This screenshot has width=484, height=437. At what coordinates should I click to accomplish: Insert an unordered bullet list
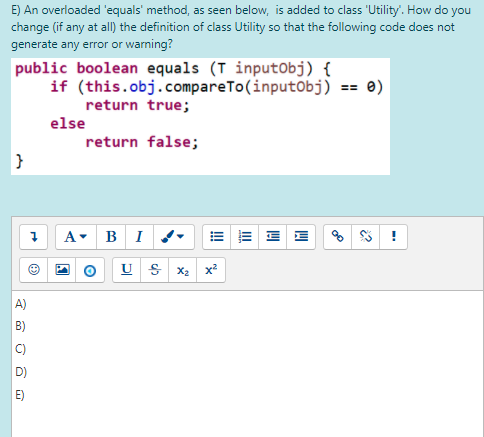[x=217, y=237]
